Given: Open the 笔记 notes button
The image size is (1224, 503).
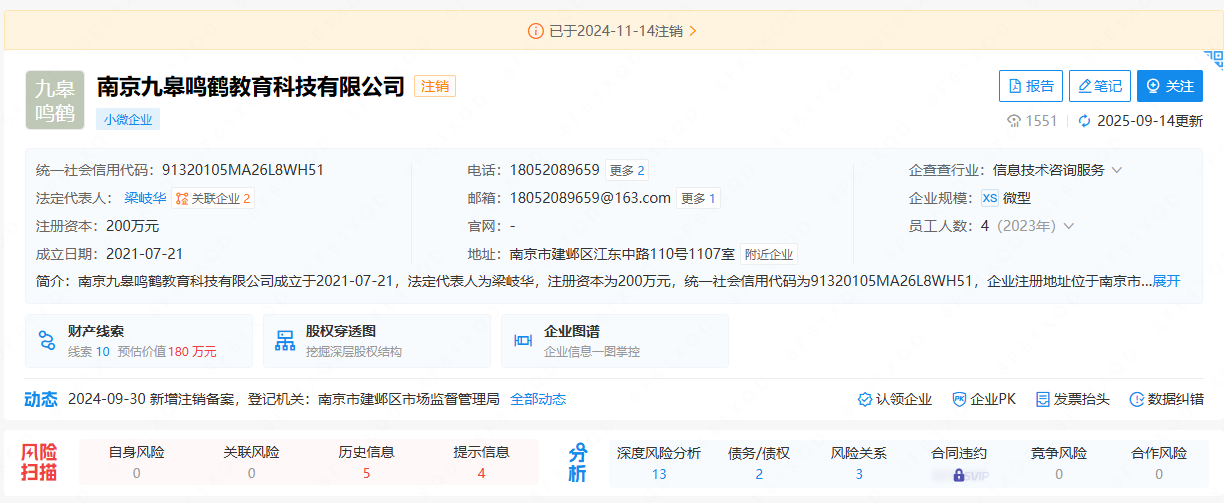Looking at the screenshot, I should (x=1099, y=86).
